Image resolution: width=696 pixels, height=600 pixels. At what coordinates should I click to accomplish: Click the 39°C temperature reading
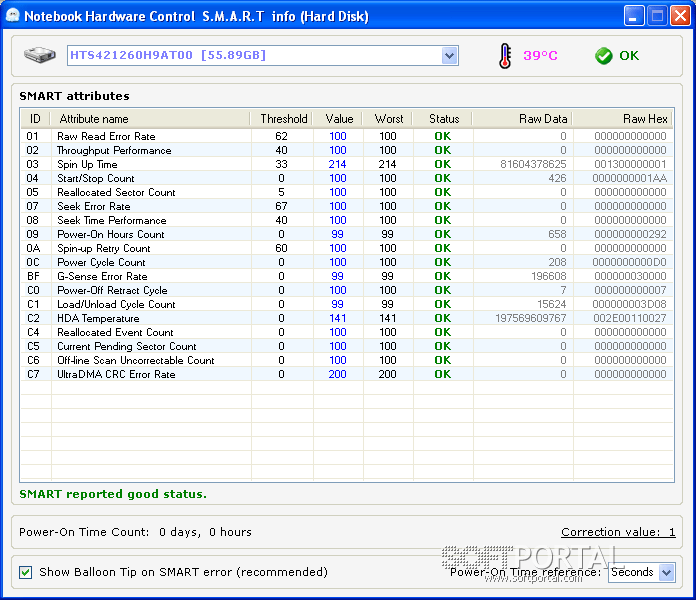pyautogui.click(x=540, y=55)
